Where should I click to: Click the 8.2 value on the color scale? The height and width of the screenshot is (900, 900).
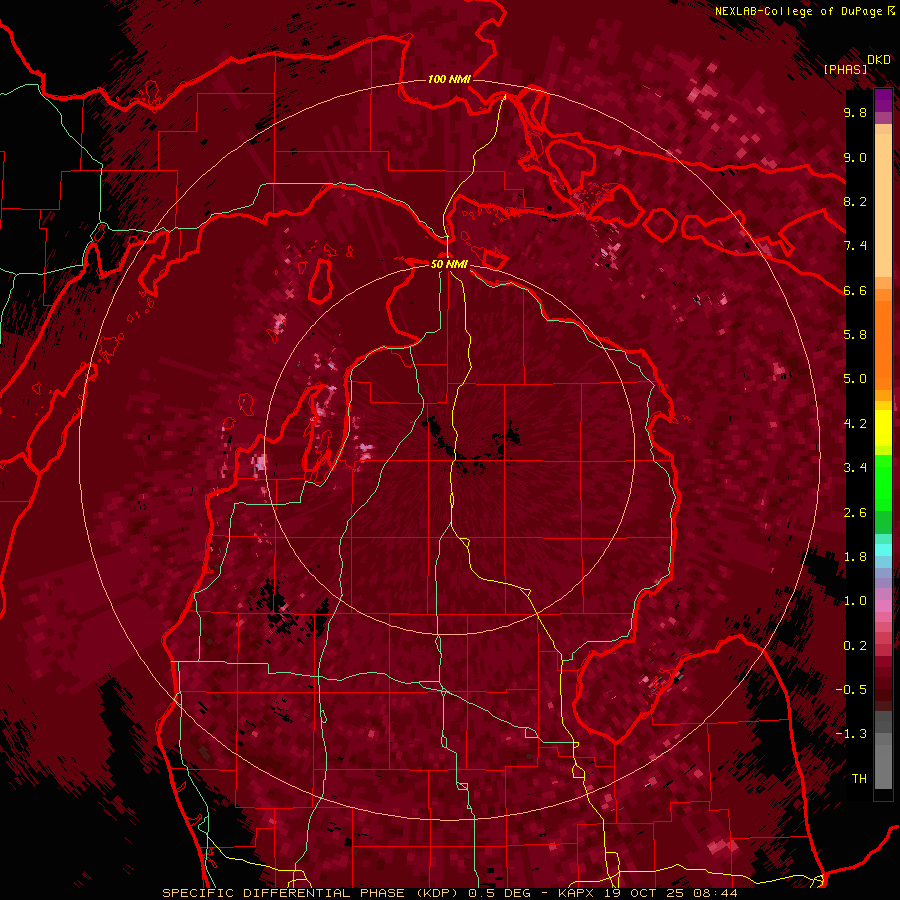tap(855, 201)
